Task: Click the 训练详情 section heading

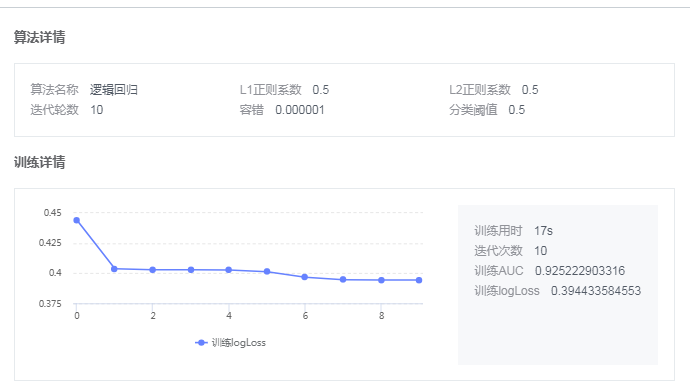Action: pos(40,162)
